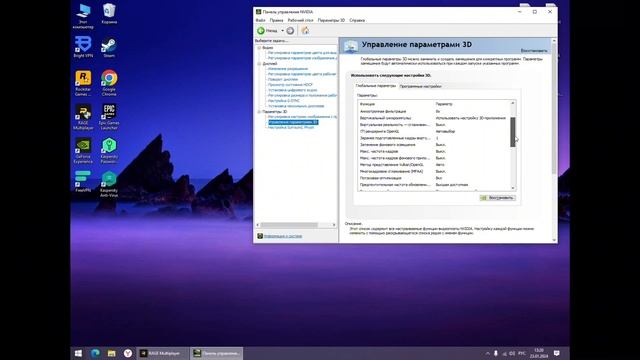
Task: Switch to Программные настройки tab
Action: pyautogui.click(x=420, y=87)
